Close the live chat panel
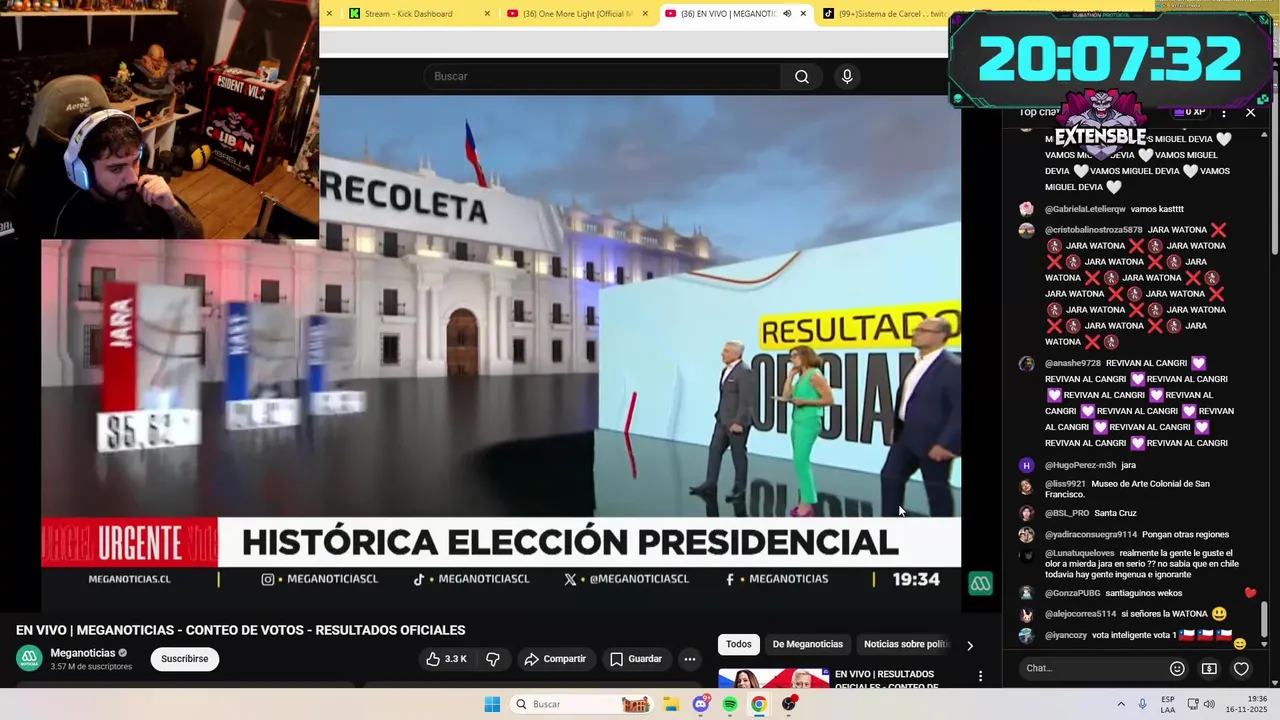Screen dimensions: 1280x720 [x=1250, y=113]
